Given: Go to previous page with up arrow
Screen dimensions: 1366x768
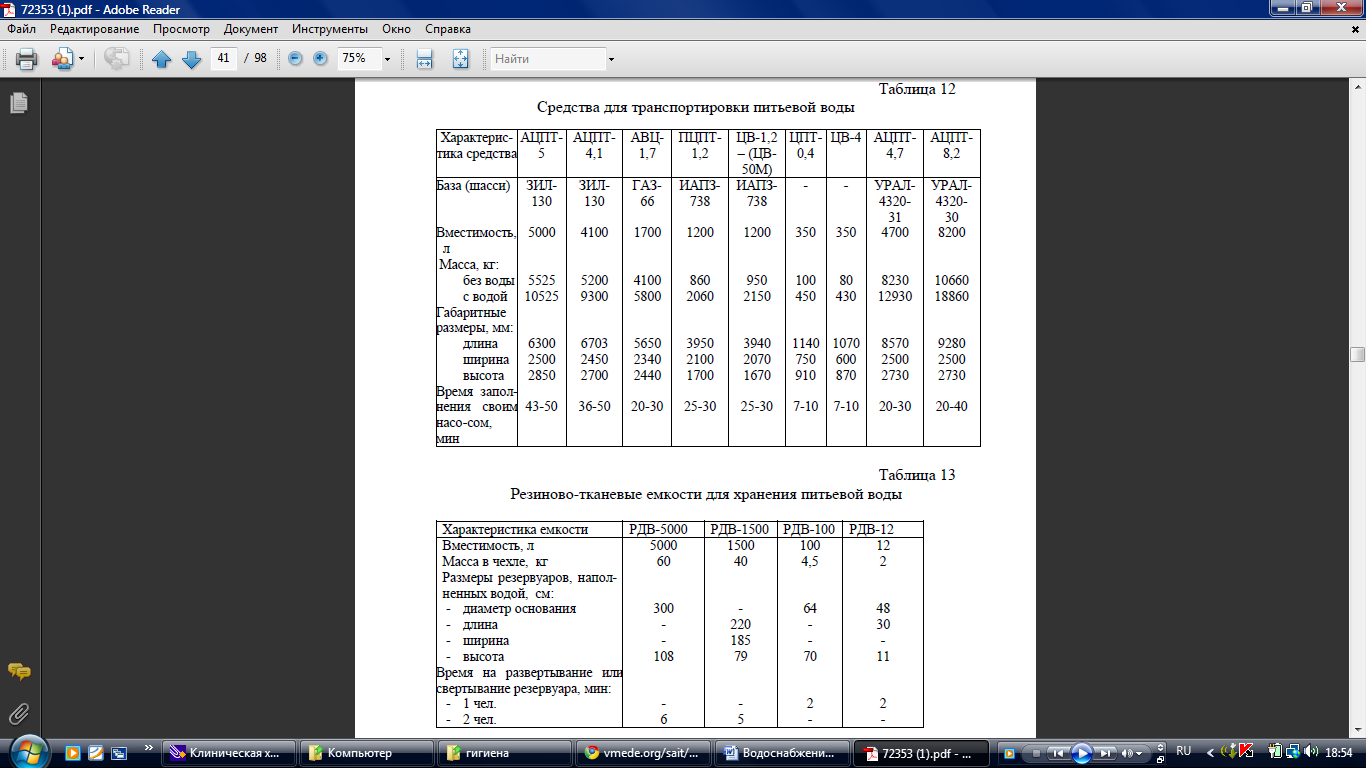Looking at the screenshot, I should pyautogui.click(x=162, y=59).
